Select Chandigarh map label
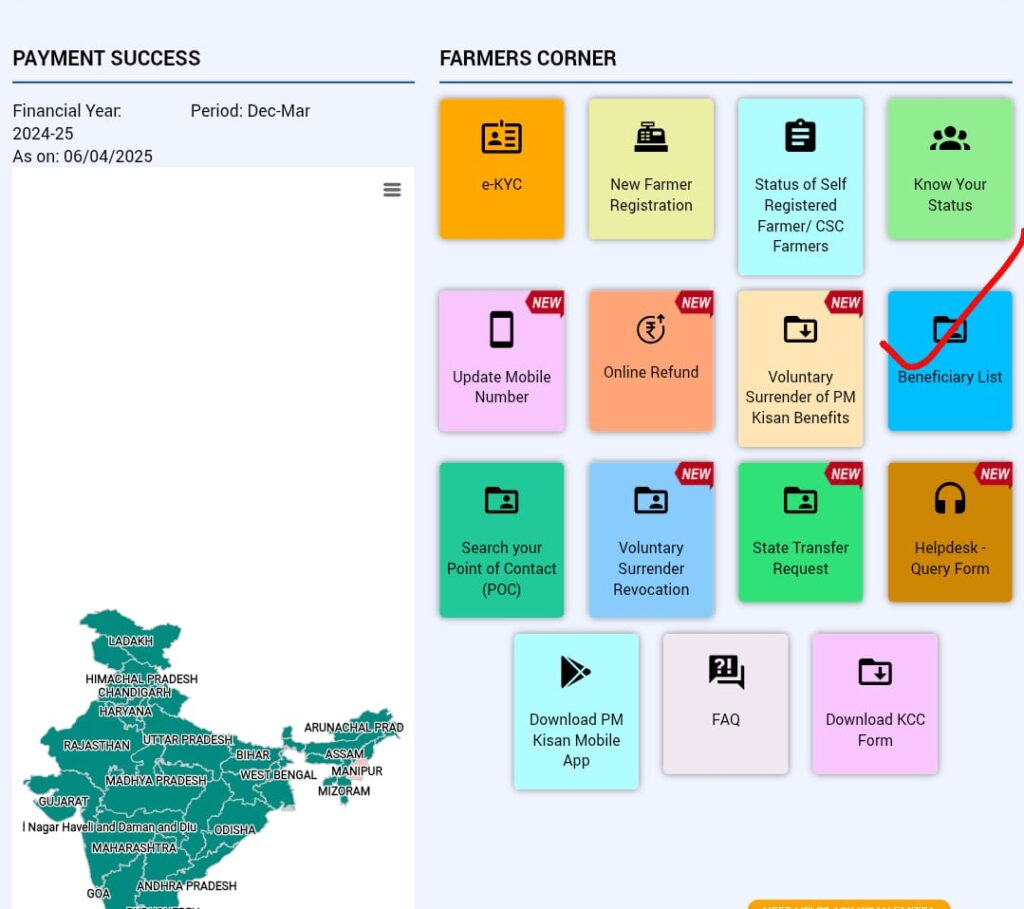Viewport: 1024px width, 909px height. tap(135, 692)
